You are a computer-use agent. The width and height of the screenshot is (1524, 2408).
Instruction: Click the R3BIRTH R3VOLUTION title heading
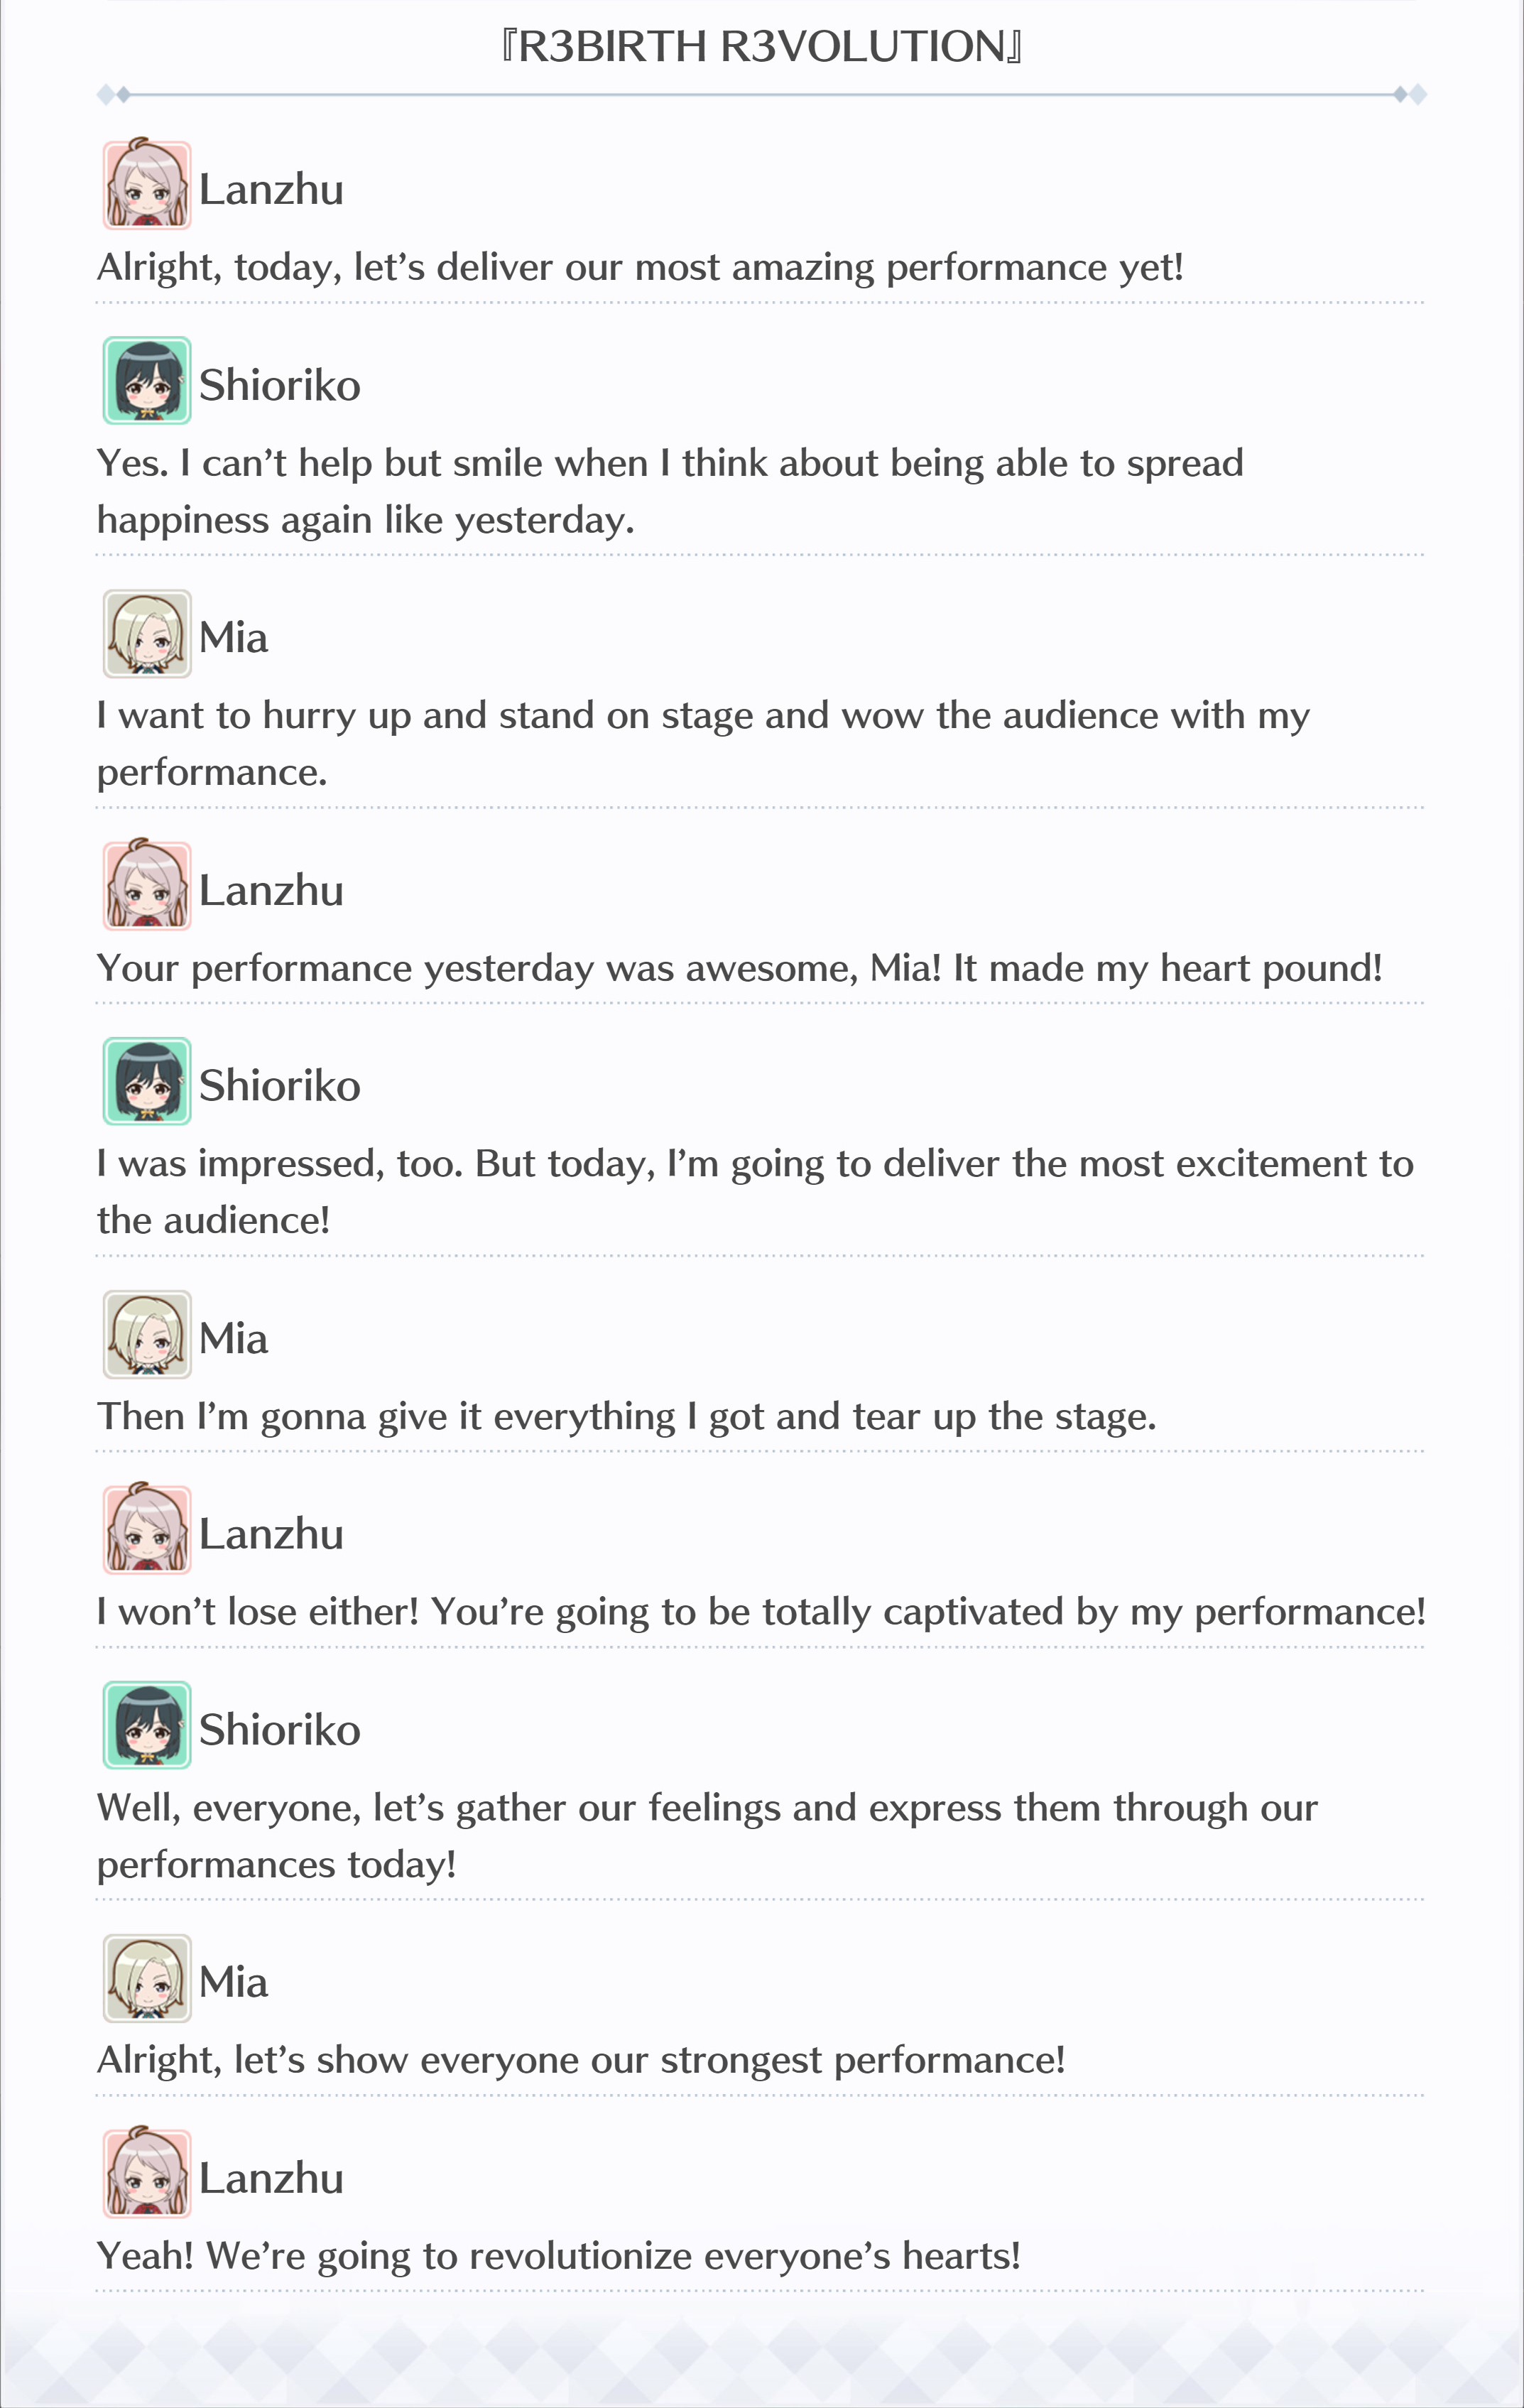761,47
